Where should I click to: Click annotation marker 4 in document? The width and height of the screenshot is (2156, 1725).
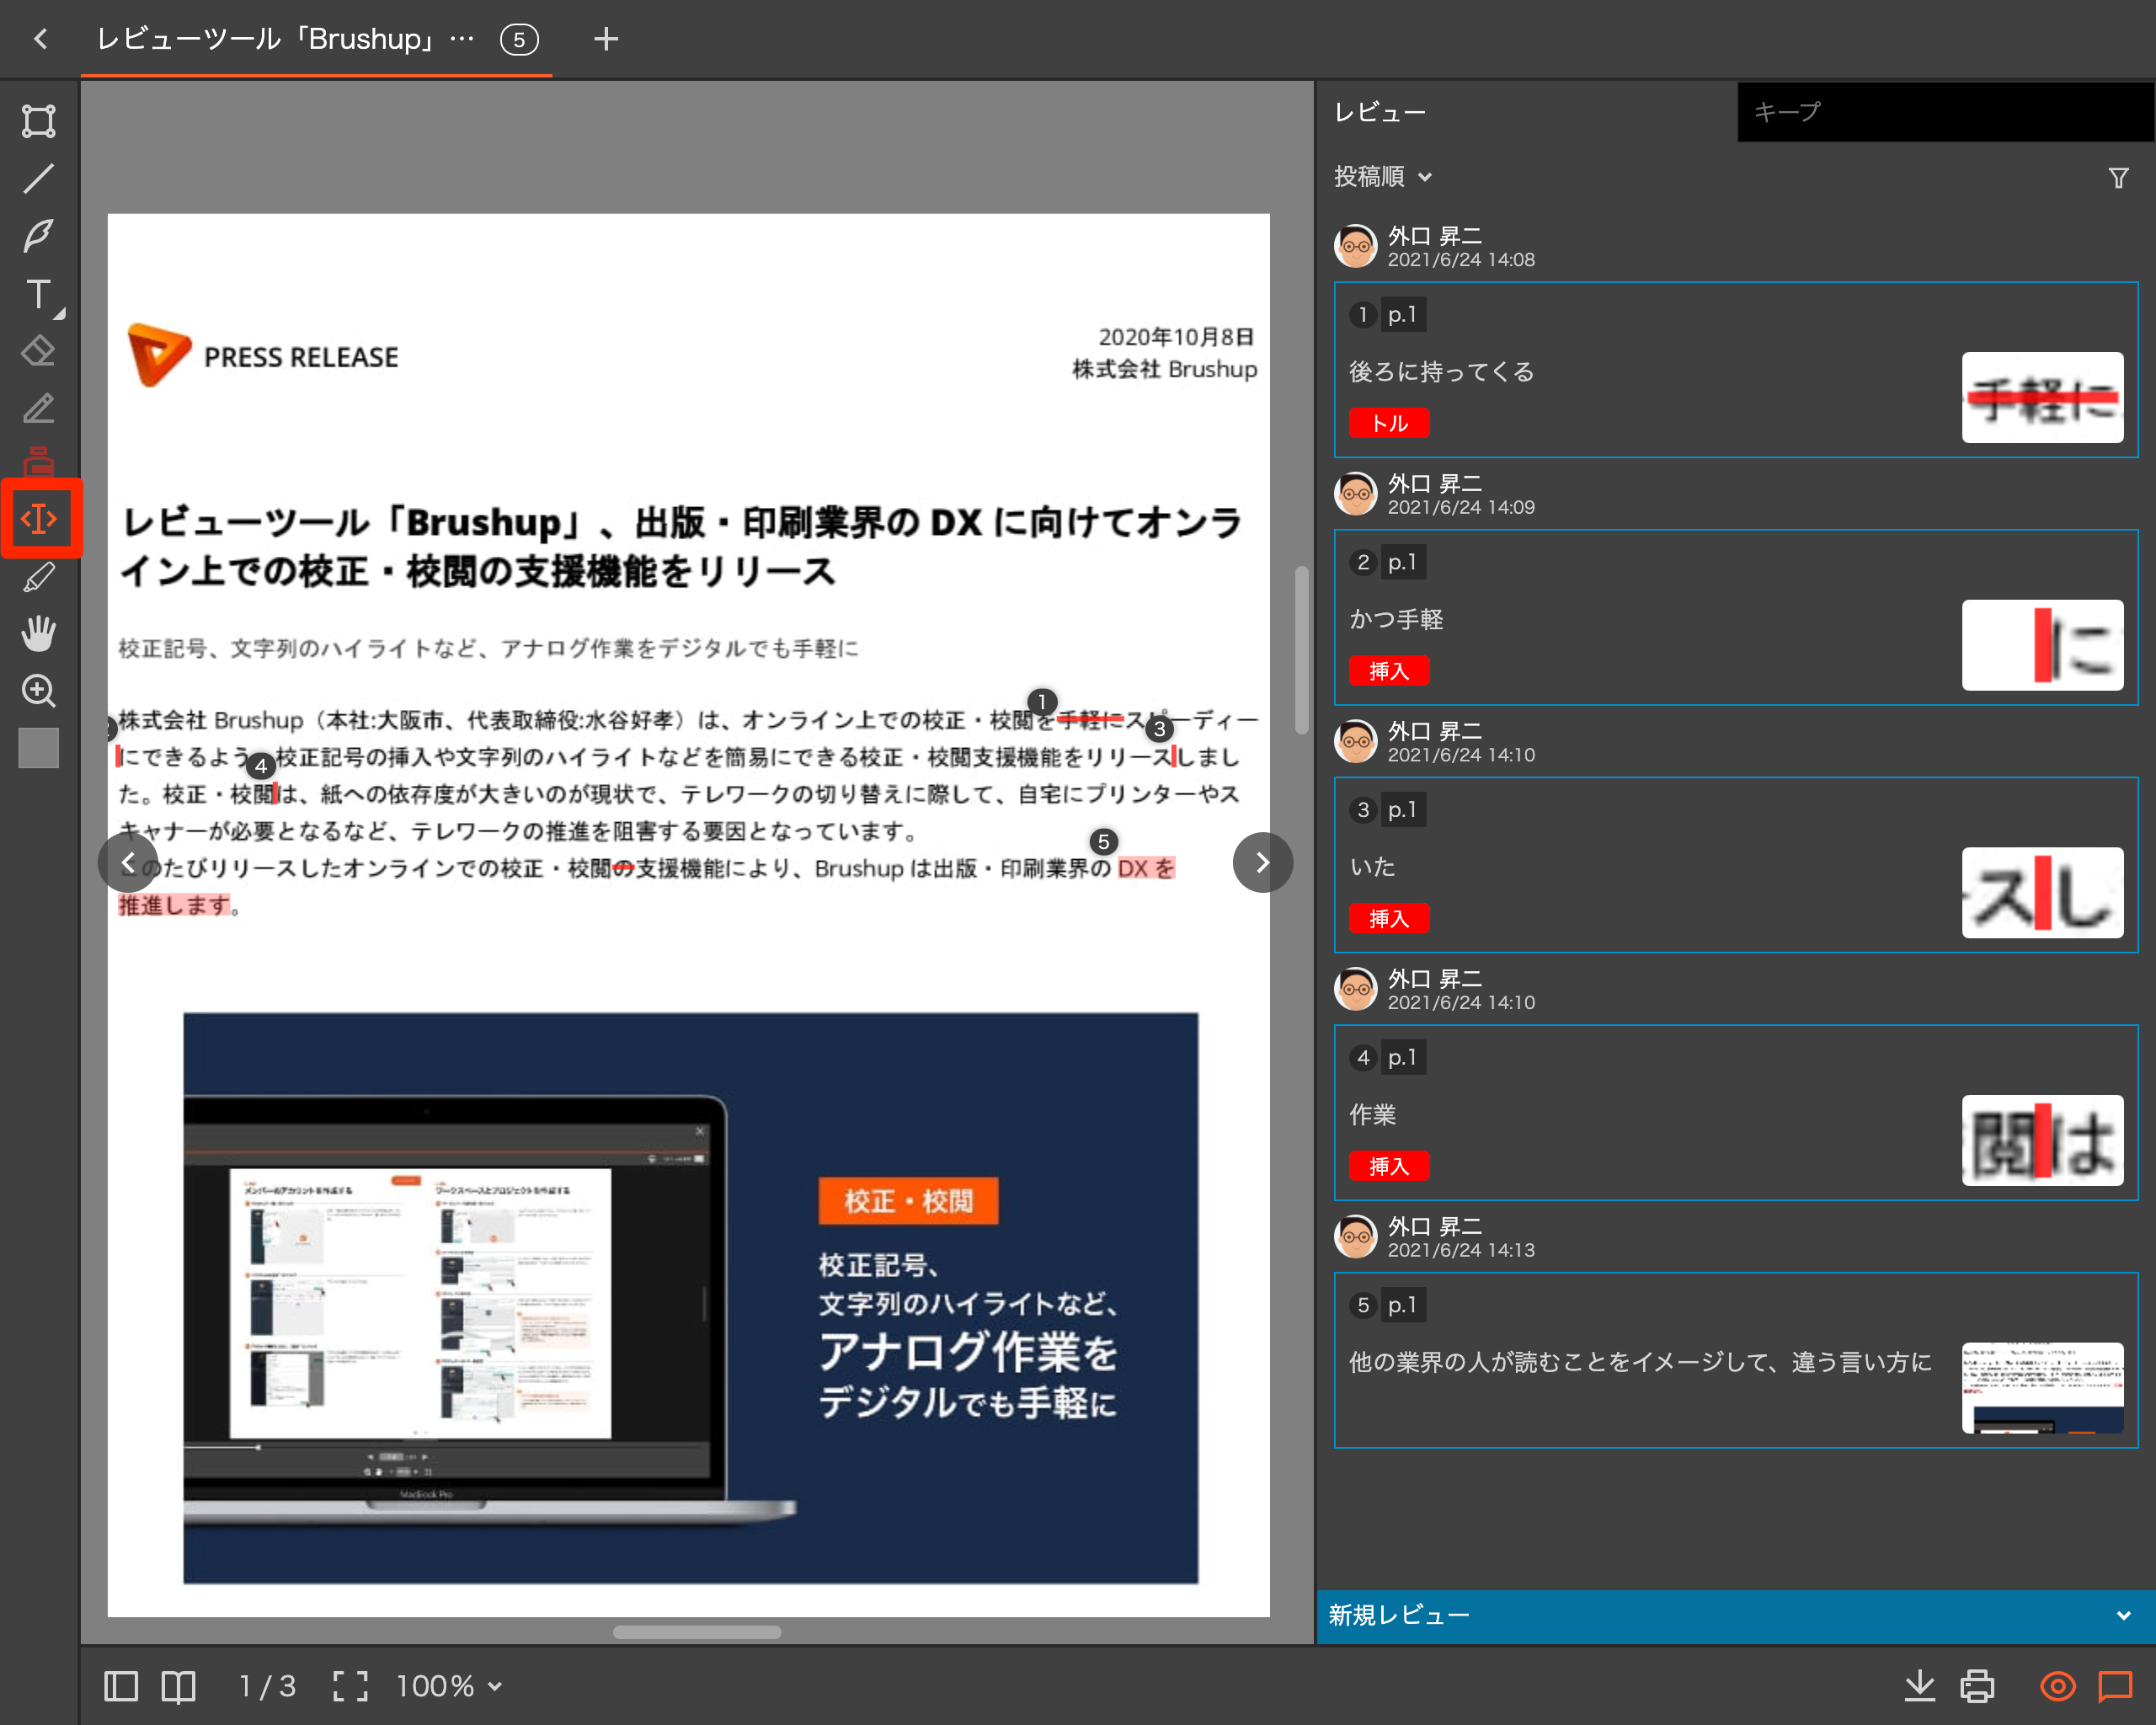tap(261, 766)
